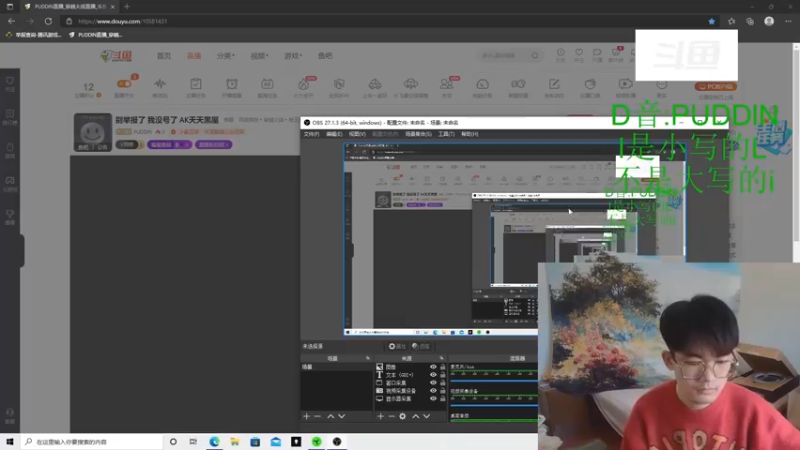Click the speedometer icon in streamer toolbar
The width and height of the screenshot is (800, 450).
[x=482, y=84]
